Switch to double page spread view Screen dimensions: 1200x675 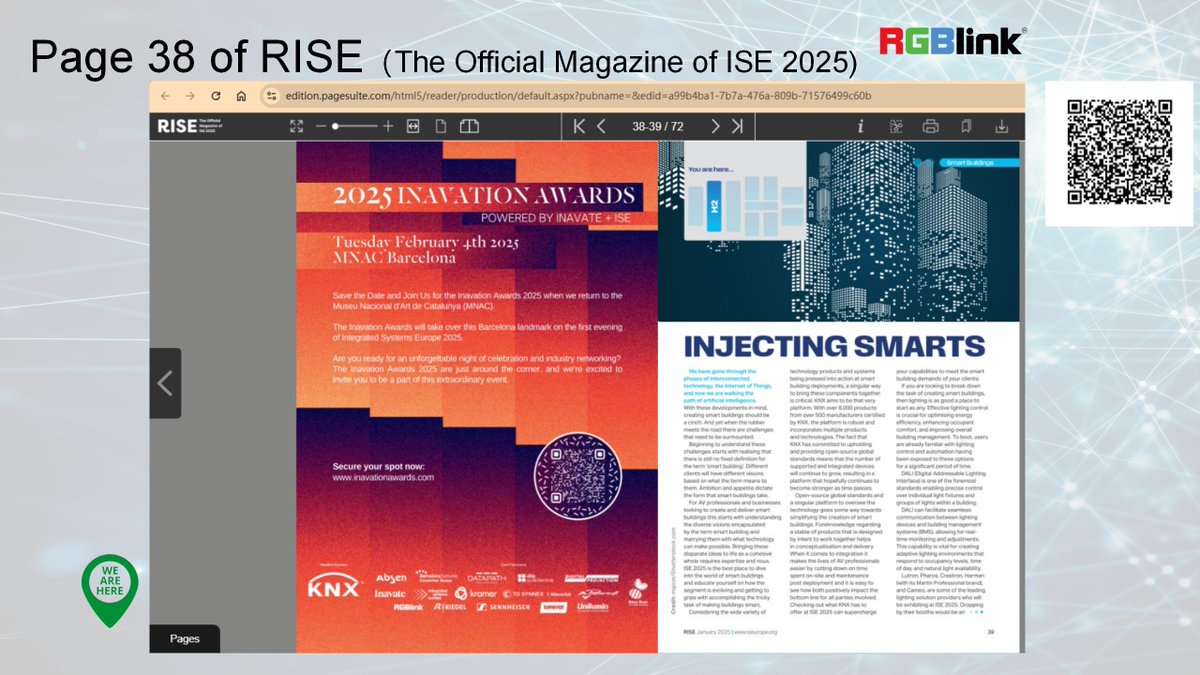[x=470, y=126]
